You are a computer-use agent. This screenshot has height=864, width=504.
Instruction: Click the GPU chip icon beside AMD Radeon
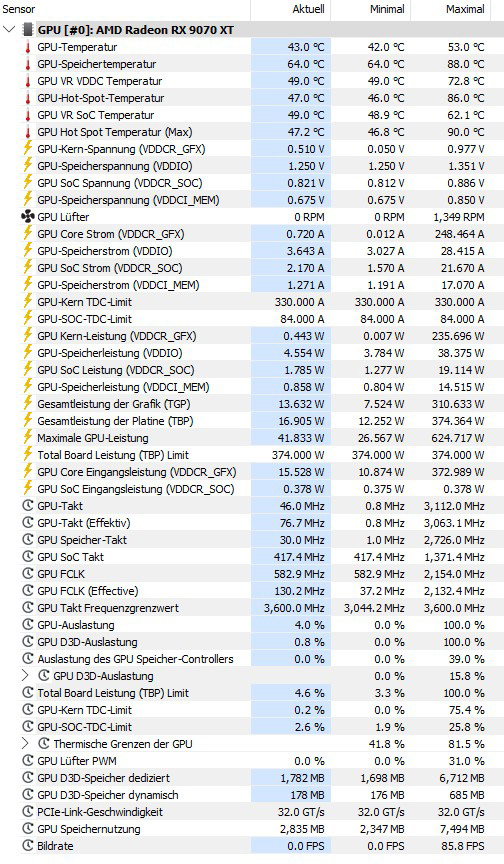(28, 30)
